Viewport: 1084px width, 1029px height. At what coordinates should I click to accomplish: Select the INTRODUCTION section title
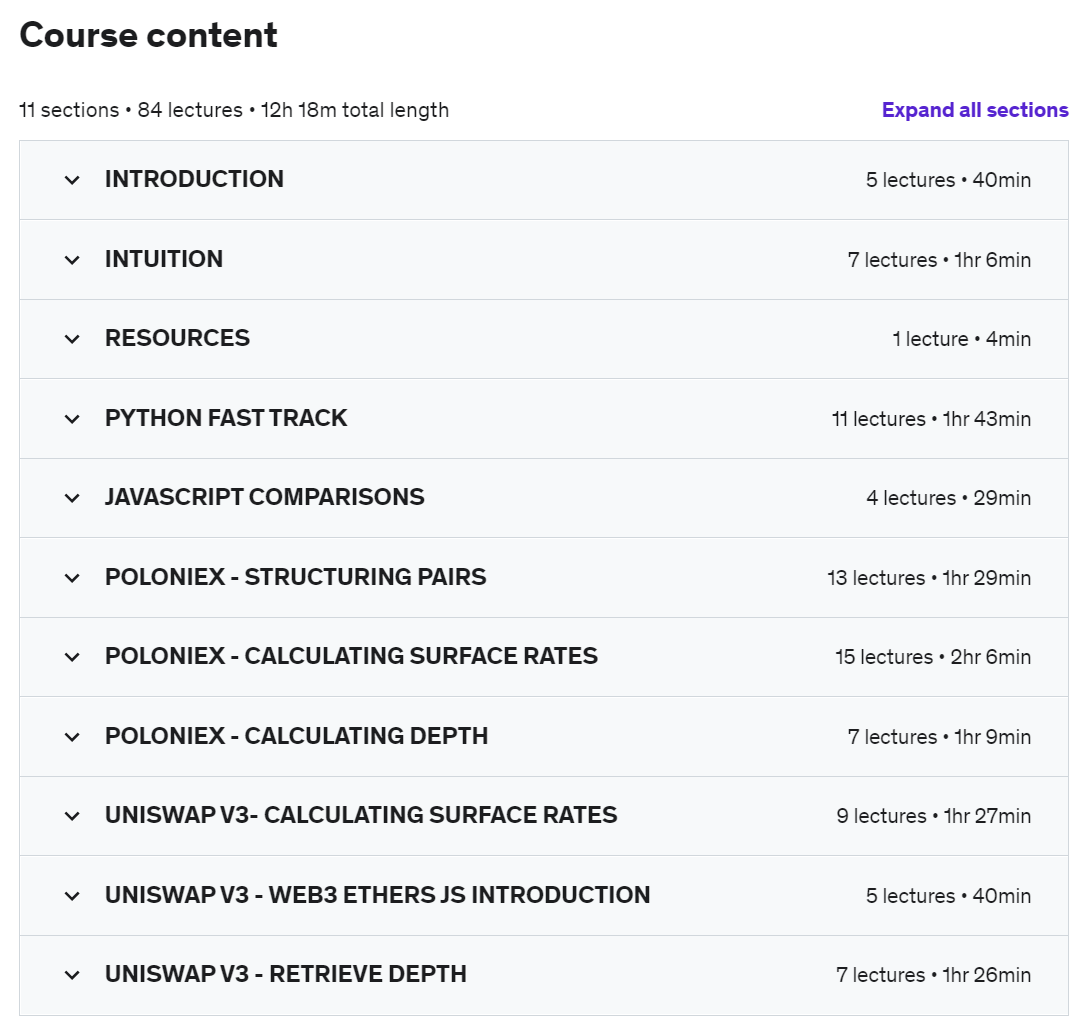[194, 179]
